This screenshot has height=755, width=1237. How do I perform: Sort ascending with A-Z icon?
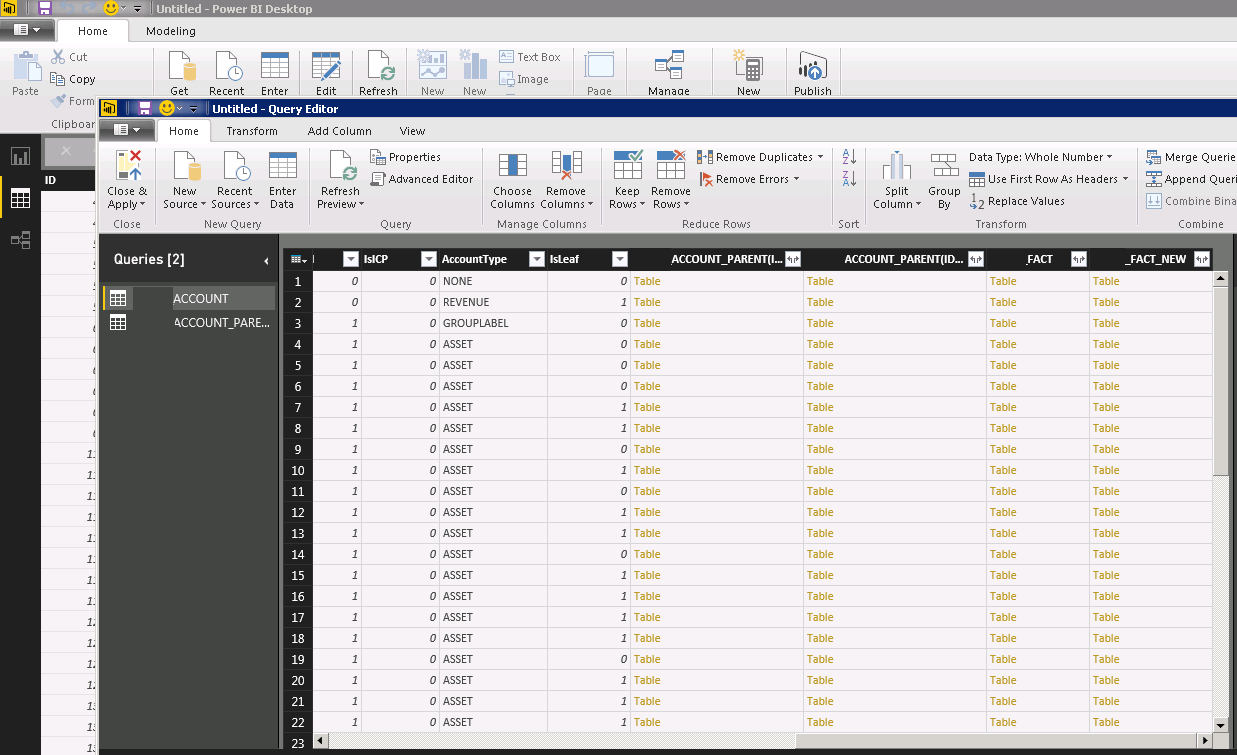tap(850, 157)
